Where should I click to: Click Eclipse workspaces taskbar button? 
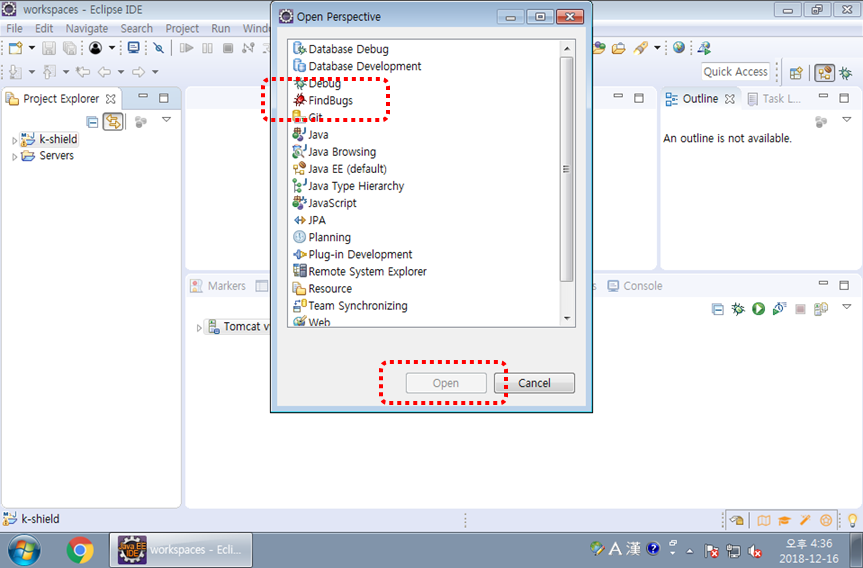pos(181,549)
